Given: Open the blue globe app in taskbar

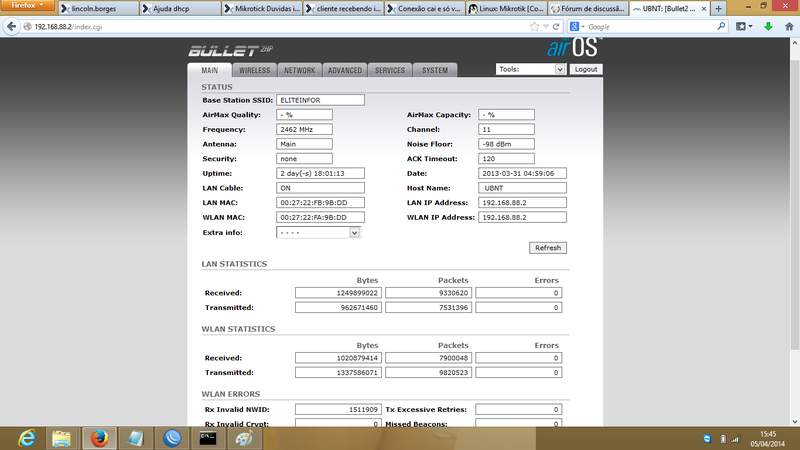Looking at the screenshot, I should (172, 438).
